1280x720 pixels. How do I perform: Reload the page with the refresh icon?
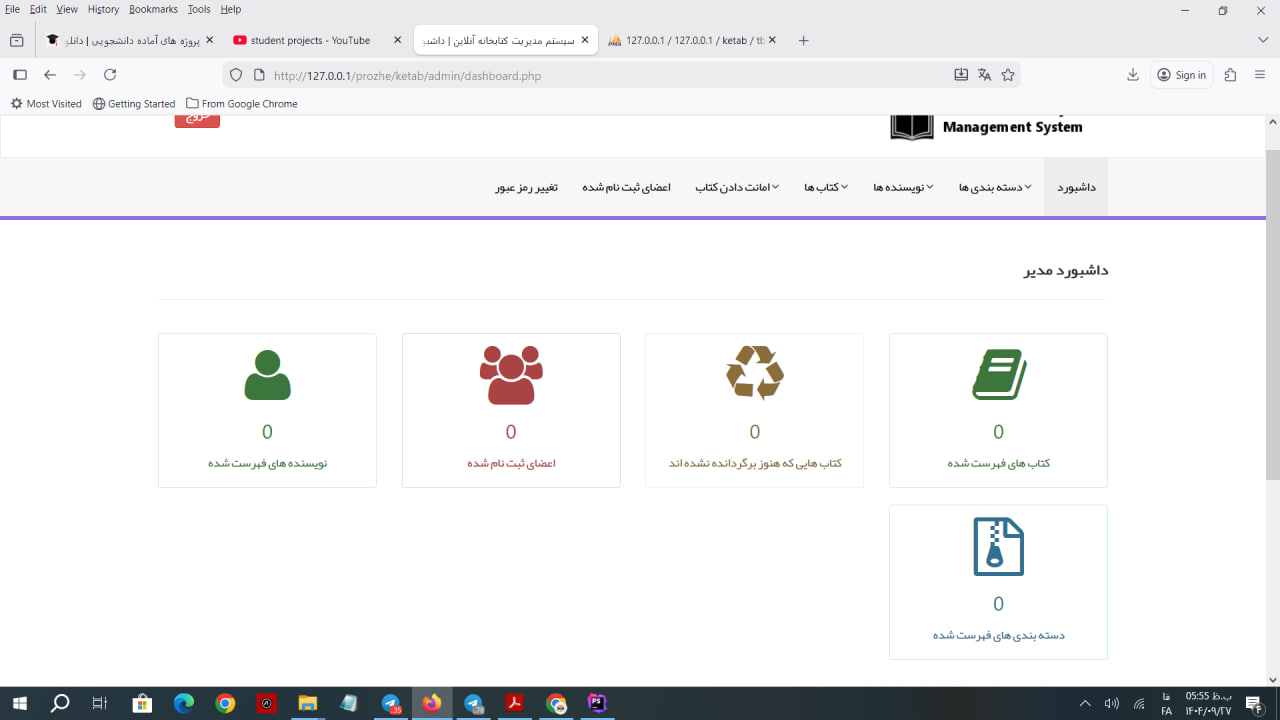pyautogui.click(x=110, y=75)
